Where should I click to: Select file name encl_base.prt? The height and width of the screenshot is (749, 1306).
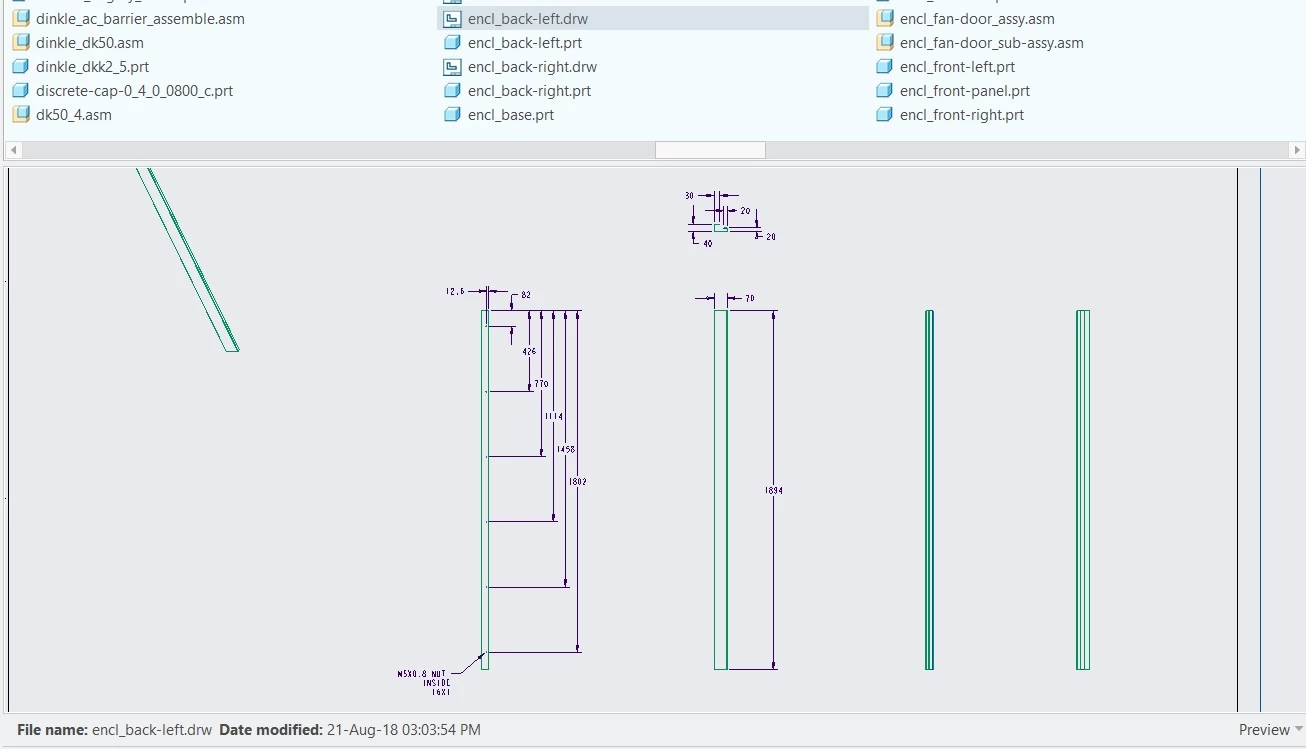[x=511, y=115]
